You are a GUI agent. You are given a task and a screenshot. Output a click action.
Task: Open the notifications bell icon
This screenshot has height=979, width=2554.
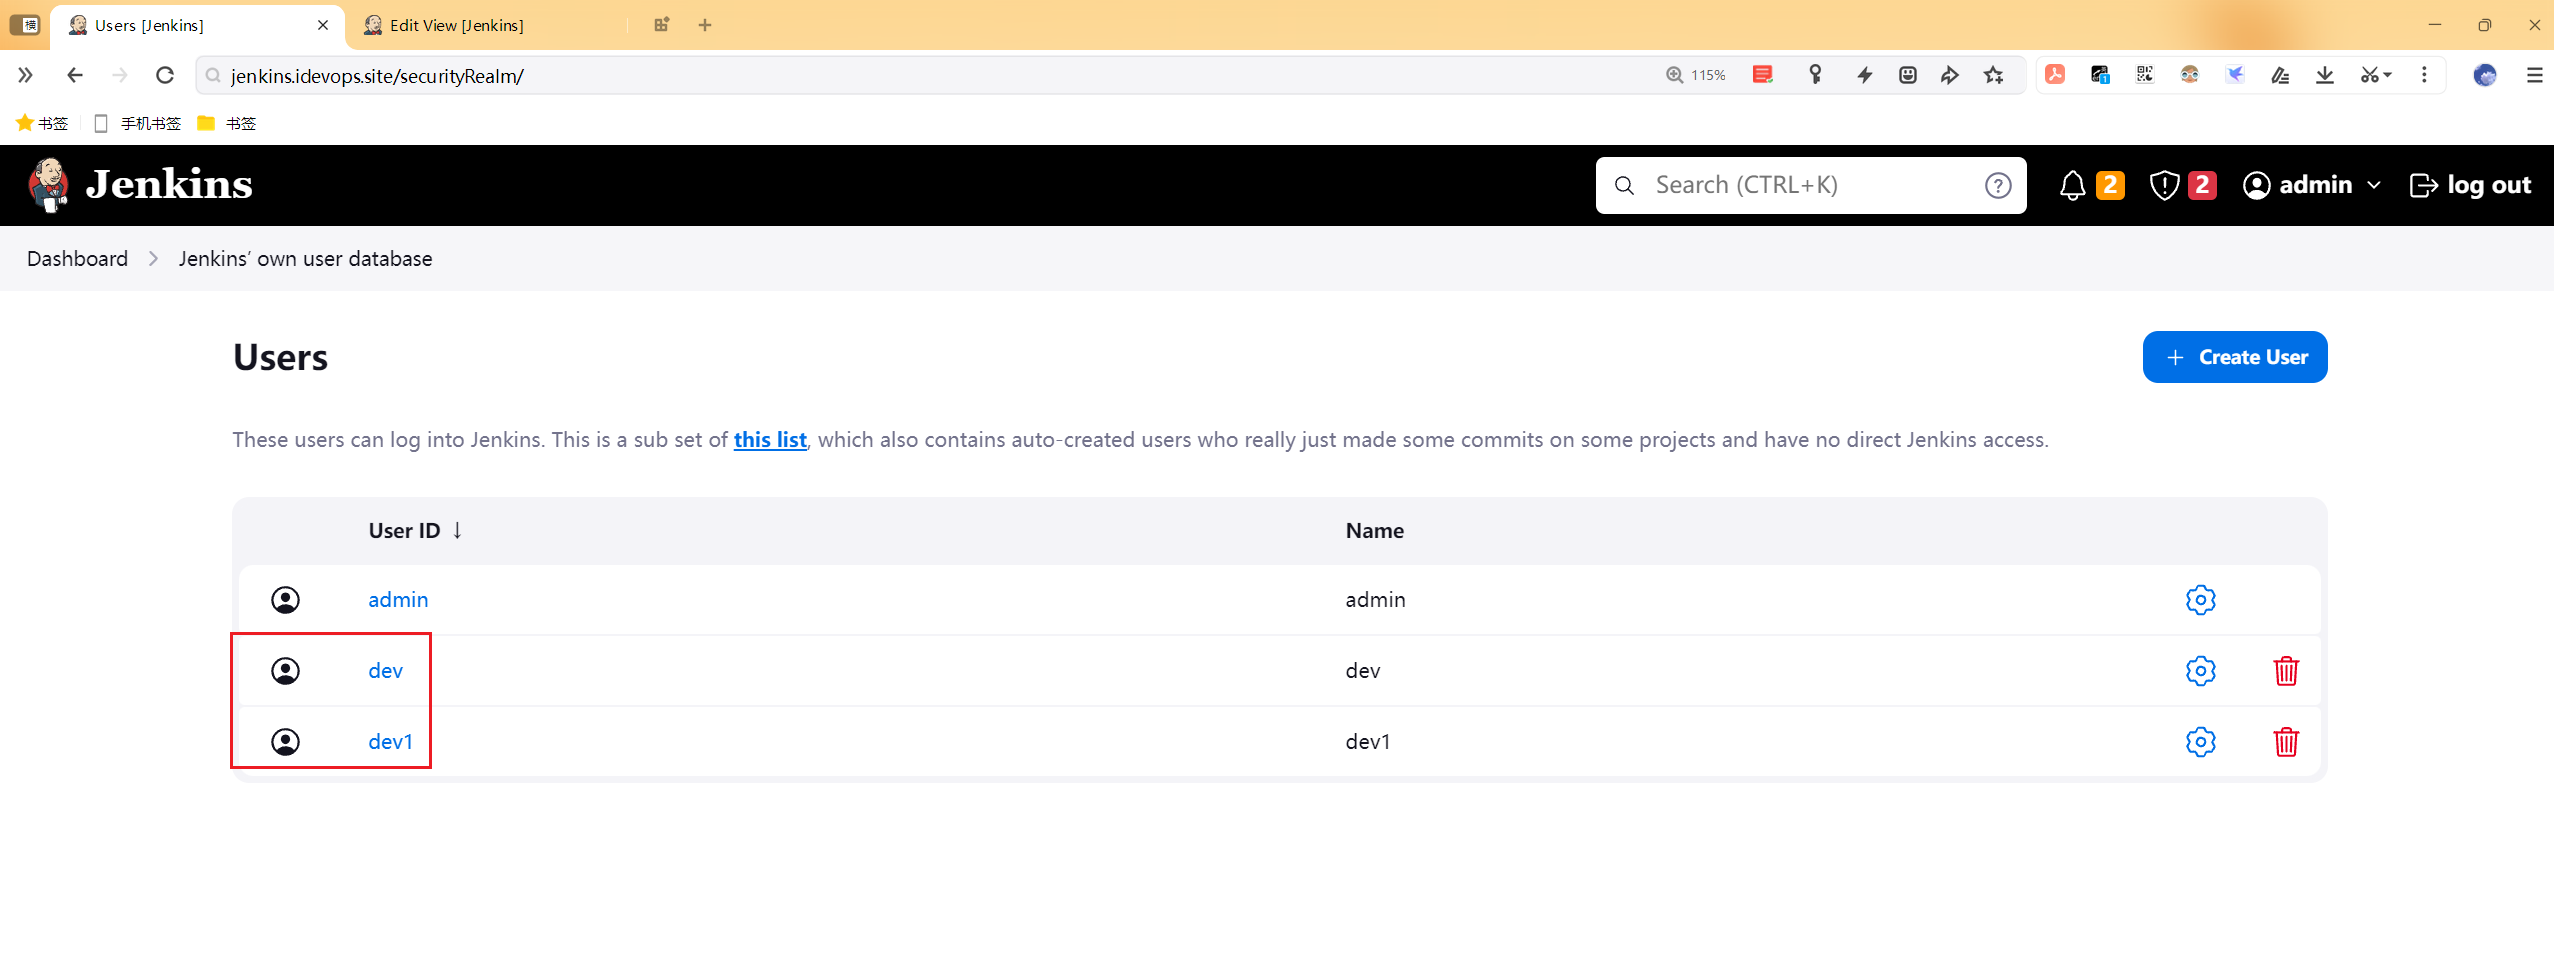point(2072,185)
